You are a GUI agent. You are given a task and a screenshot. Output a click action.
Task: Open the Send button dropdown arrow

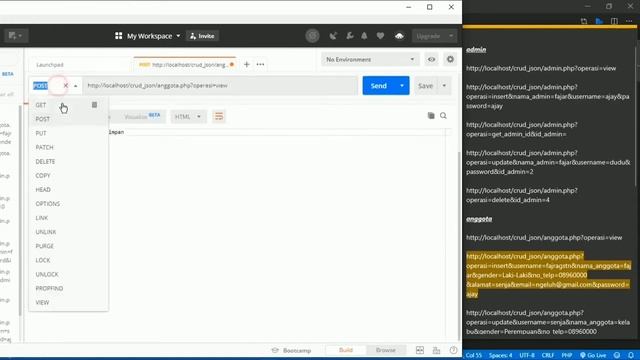(402, 86)
